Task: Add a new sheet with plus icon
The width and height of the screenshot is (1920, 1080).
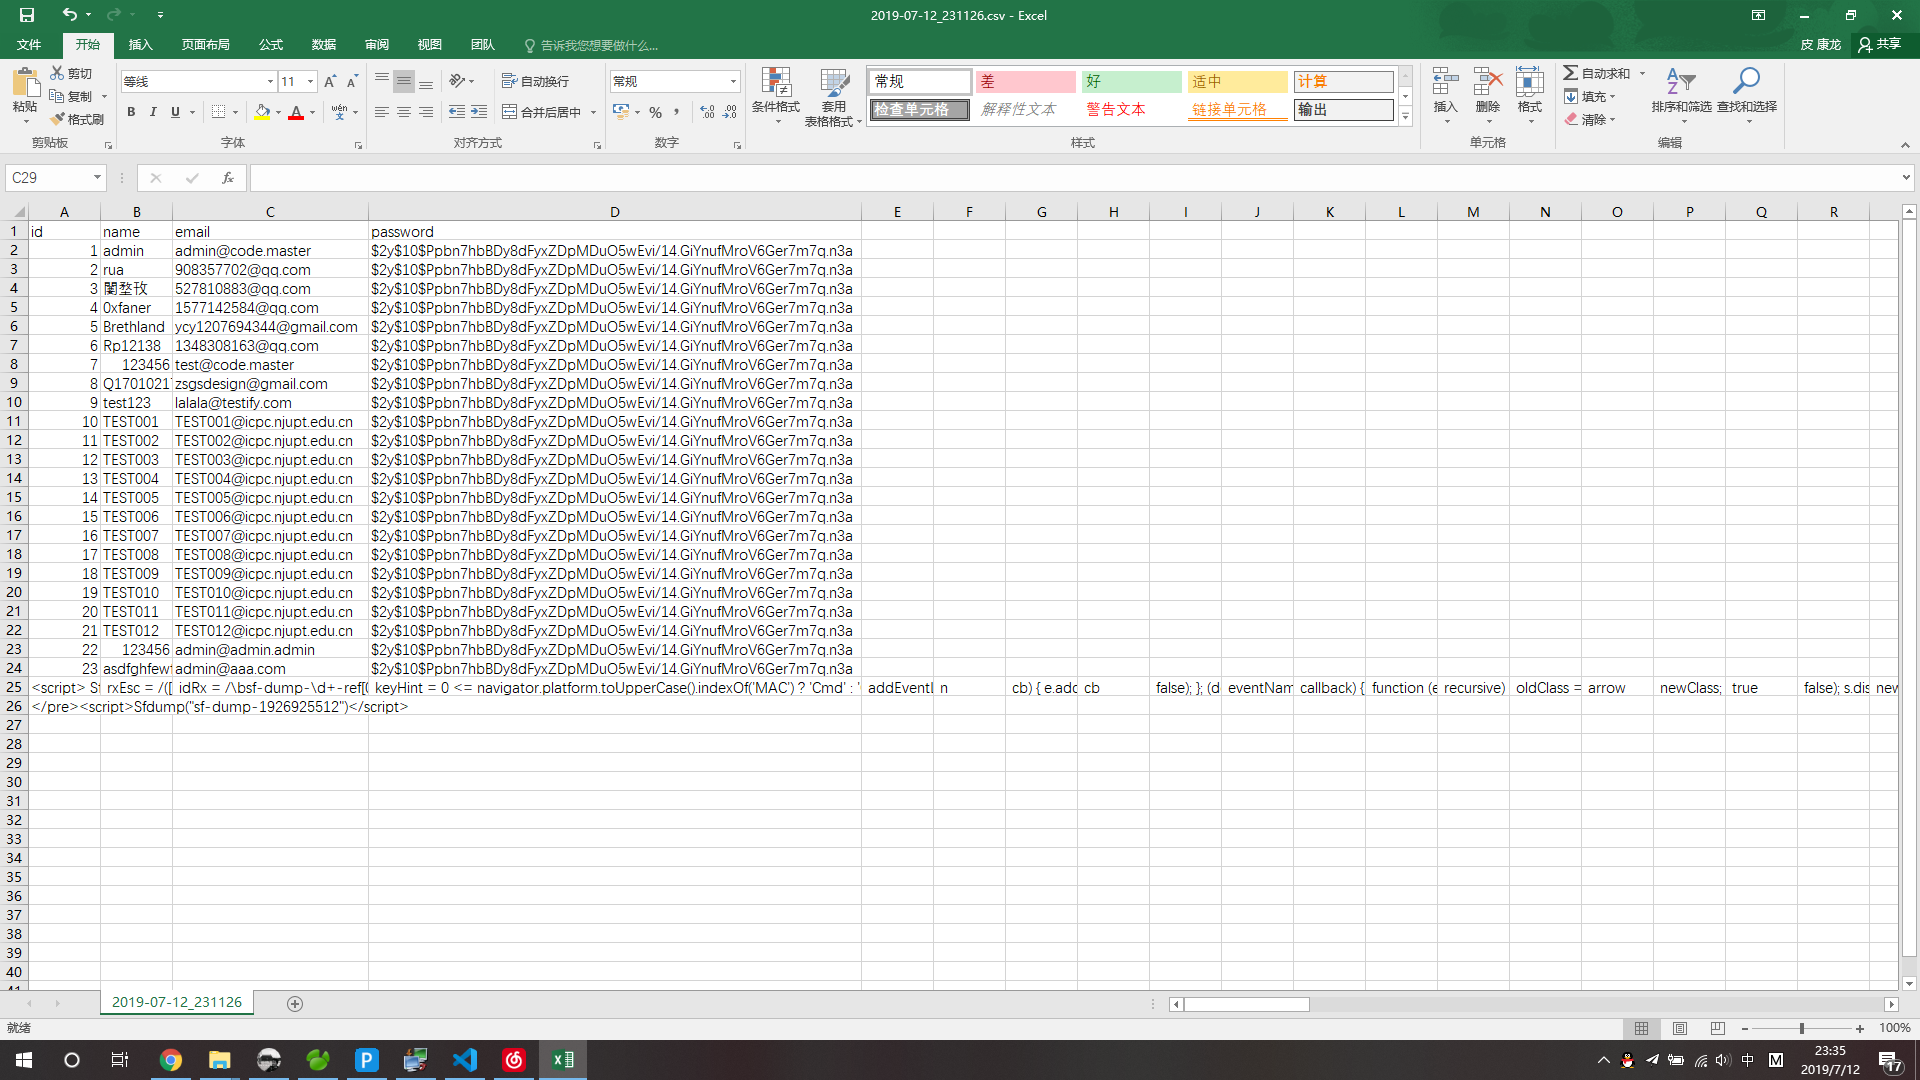Action: (295, 1003)
